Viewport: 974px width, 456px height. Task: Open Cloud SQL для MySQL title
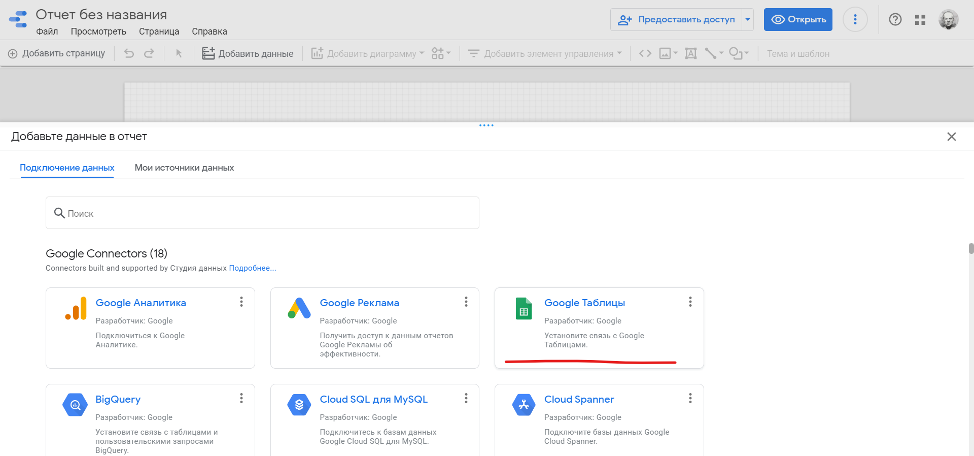point(374,399)
